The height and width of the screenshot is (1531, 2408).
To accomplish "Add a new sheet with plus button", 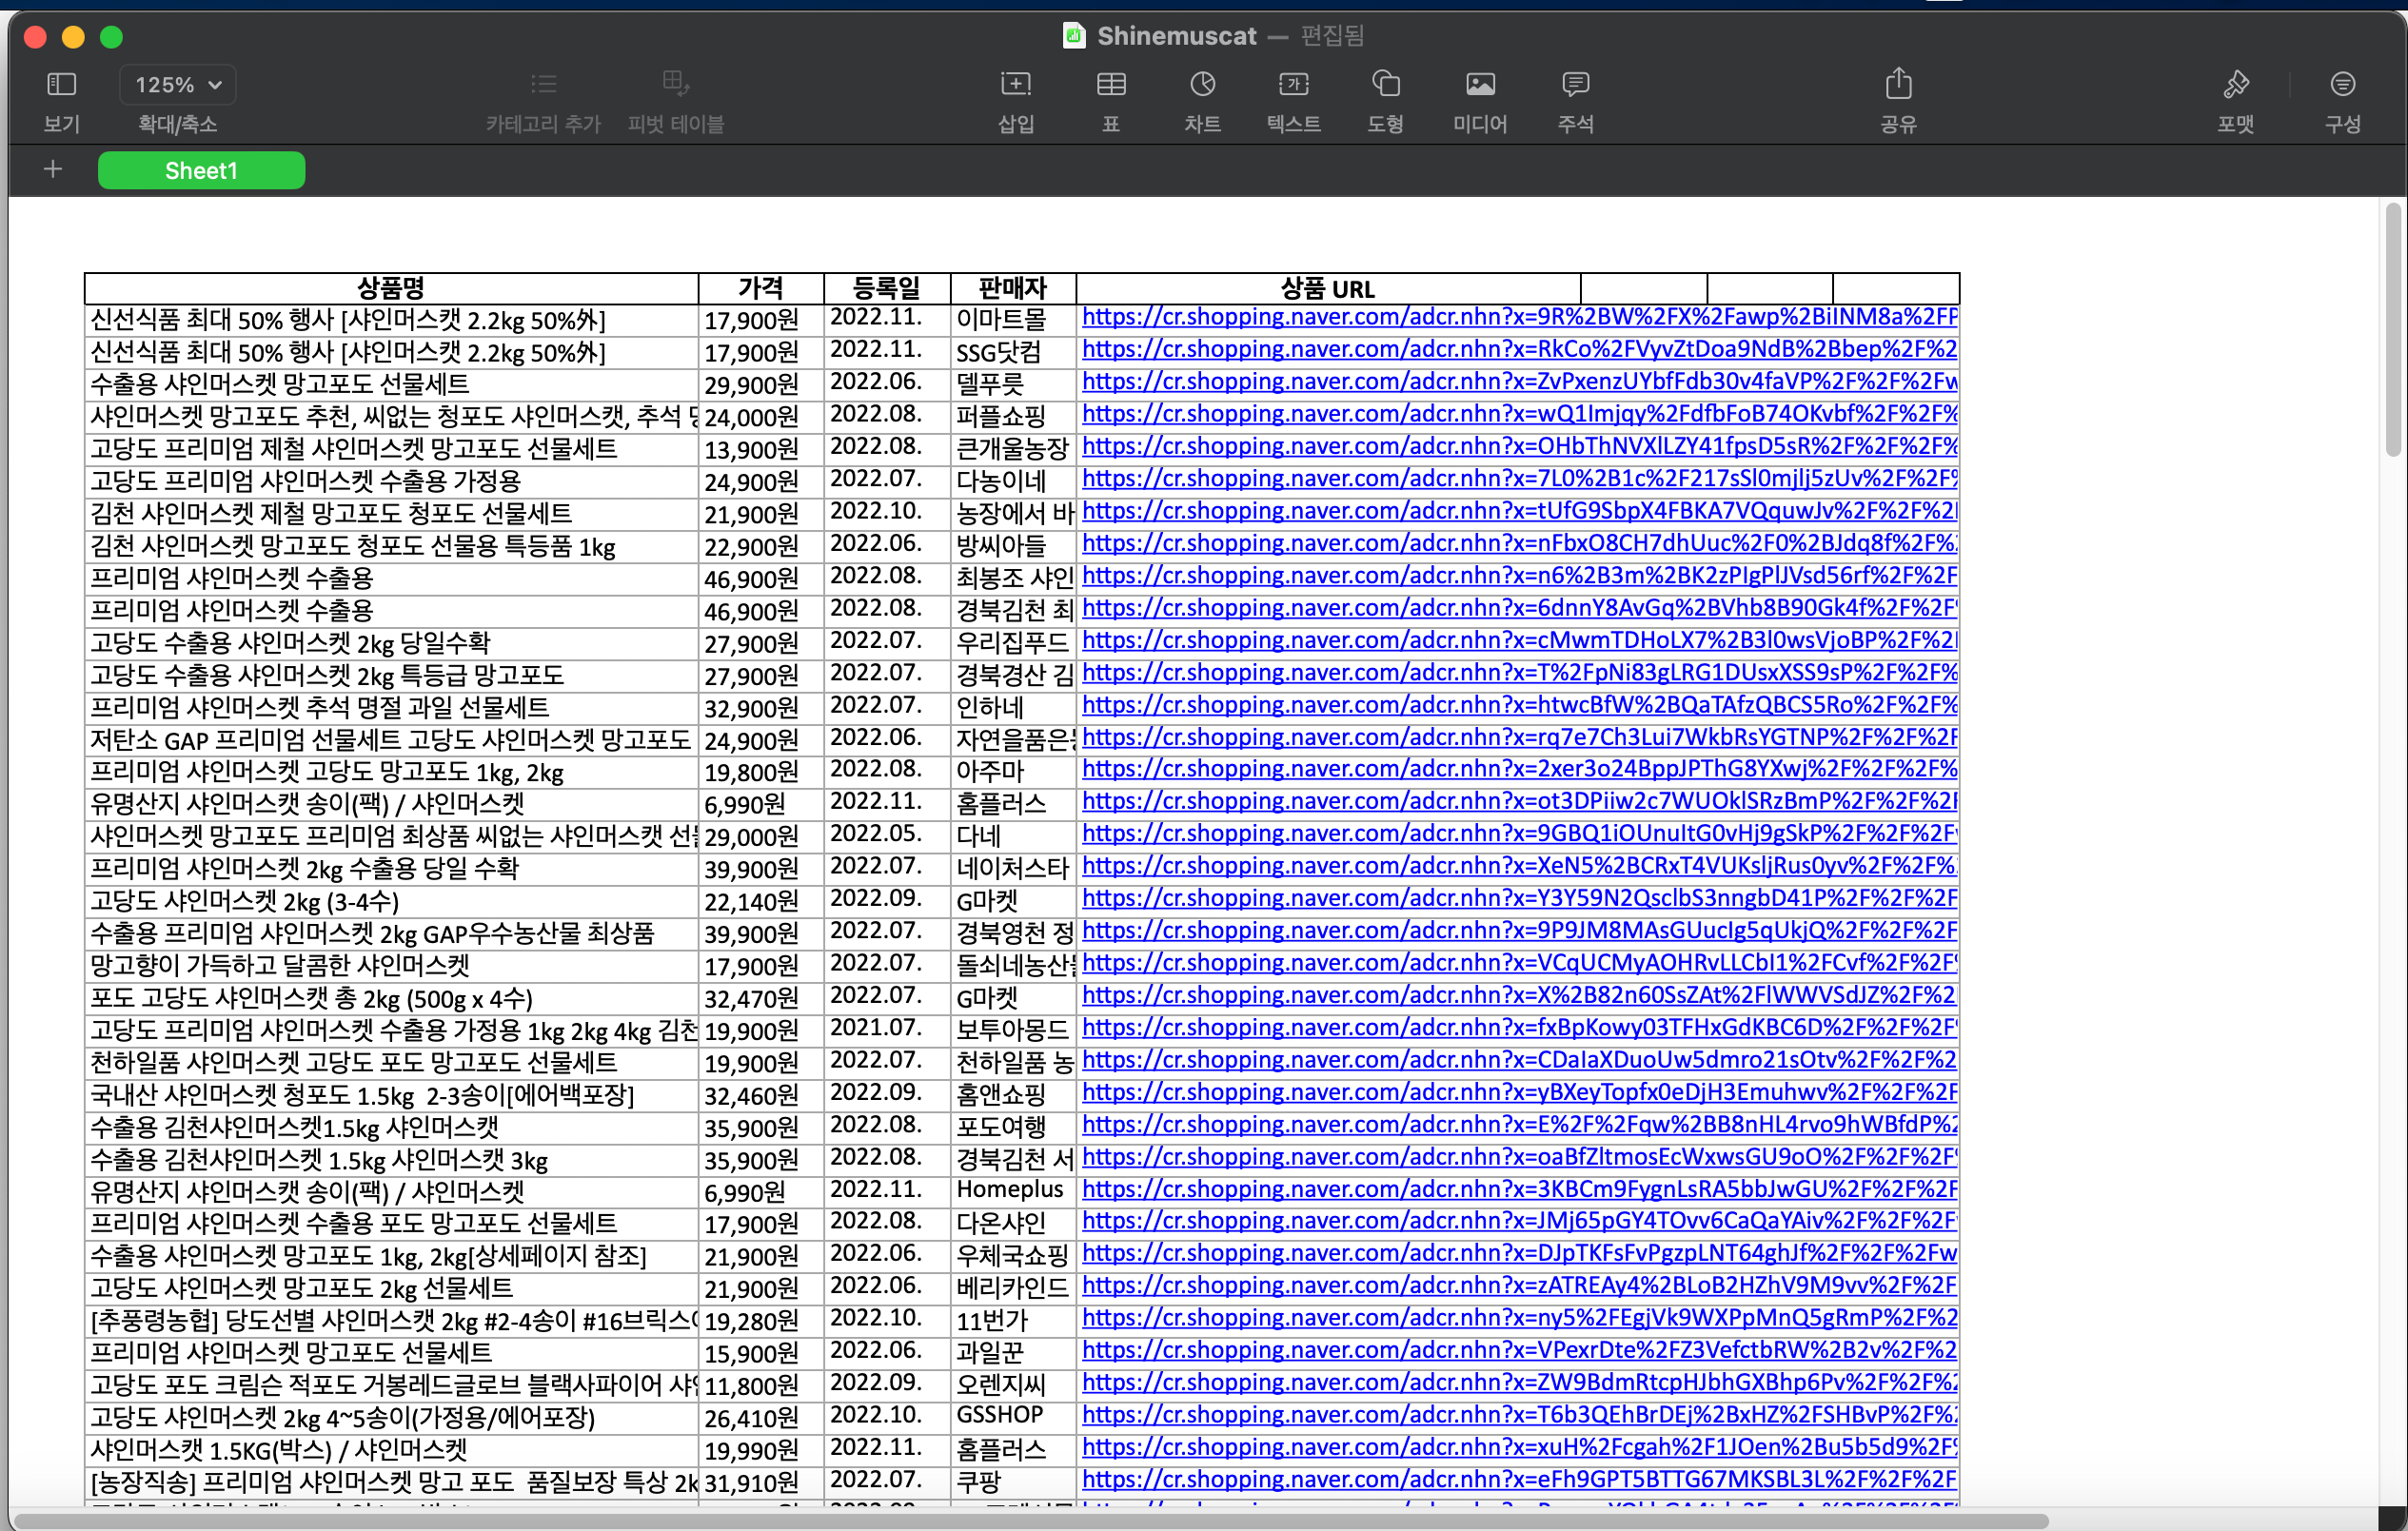I will (x=53, y=170).
